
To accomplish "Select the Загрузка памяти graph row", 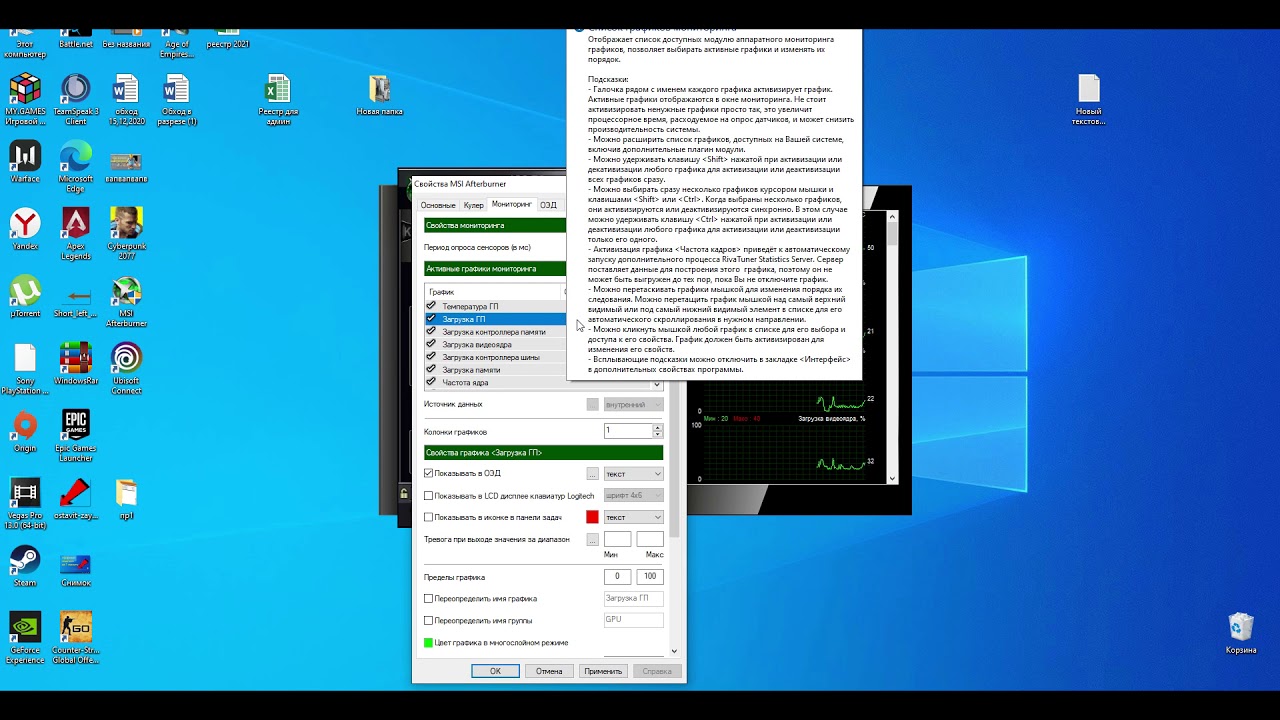I will click(495, 370).
